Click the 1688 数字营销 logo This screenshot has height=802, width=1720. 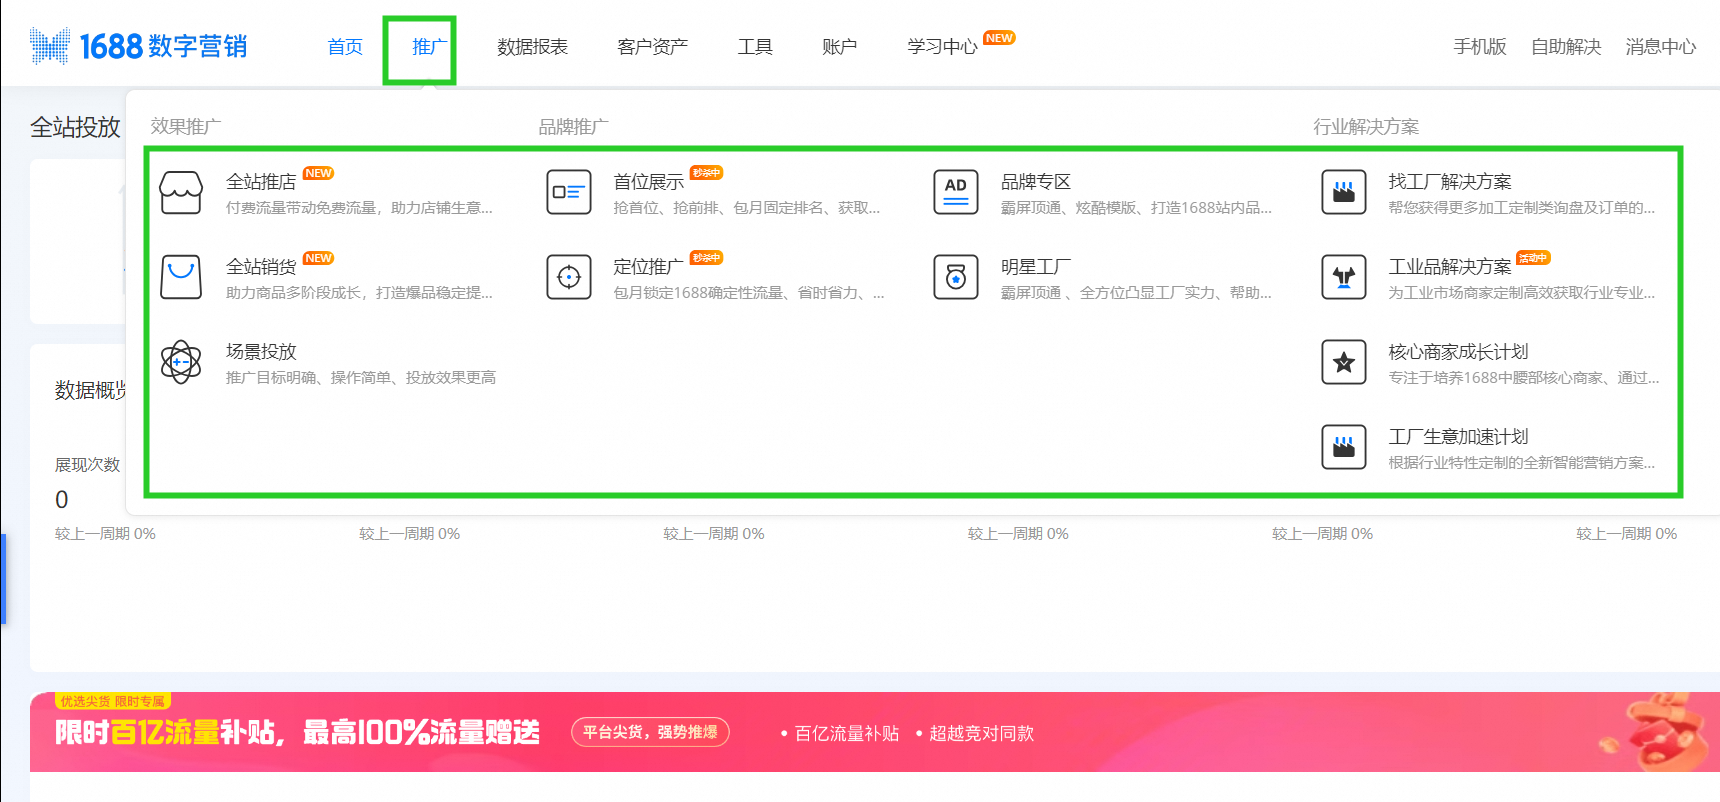(139, 46)
